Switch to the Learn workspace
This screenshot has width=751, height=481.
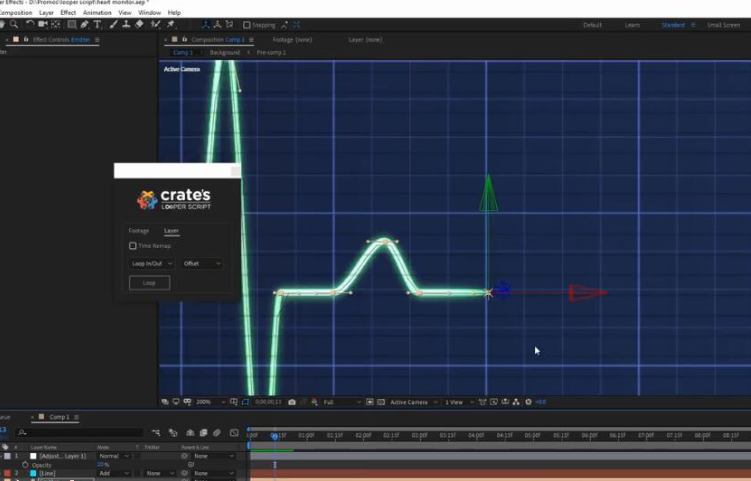(632, 25)
